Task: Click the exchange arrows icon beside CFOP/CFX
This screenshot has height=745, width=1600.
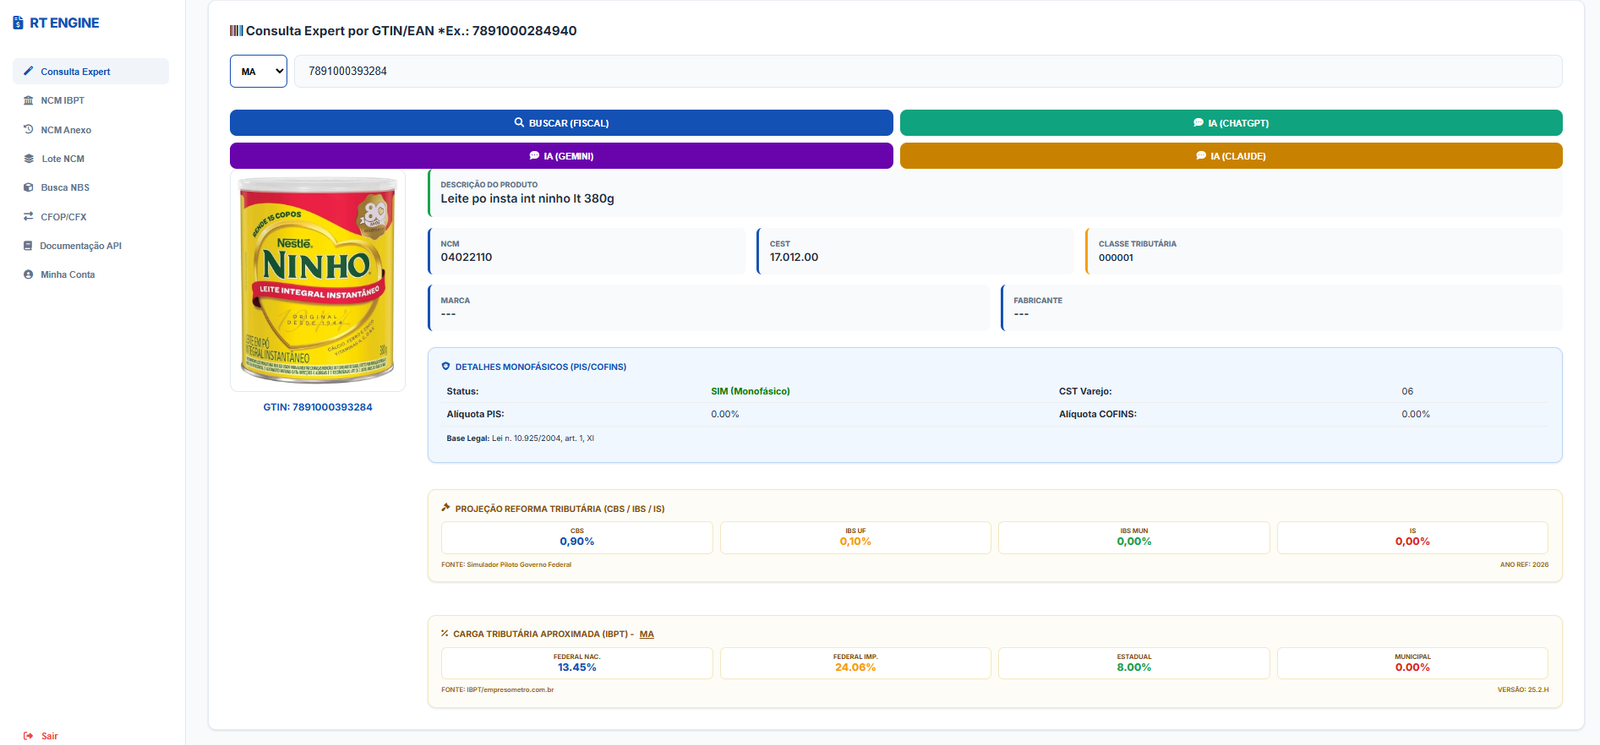Action: click(29, 216)
